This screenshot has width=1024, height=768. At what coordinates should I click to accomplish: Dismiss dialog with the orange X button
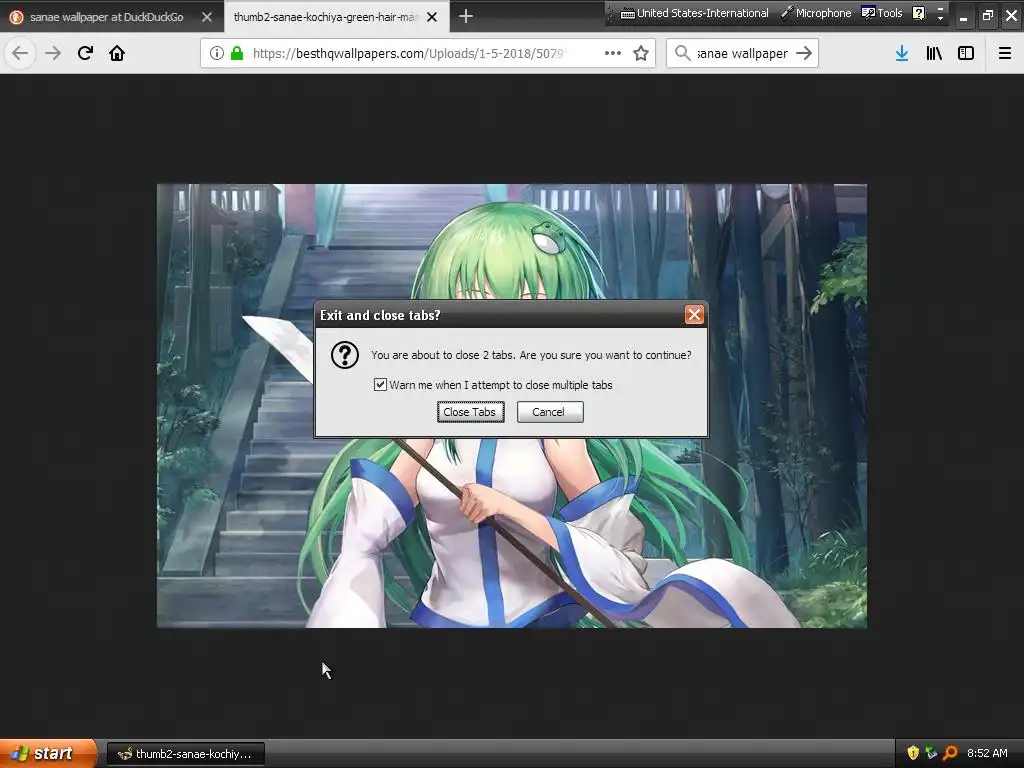click(x=694, y=315)
